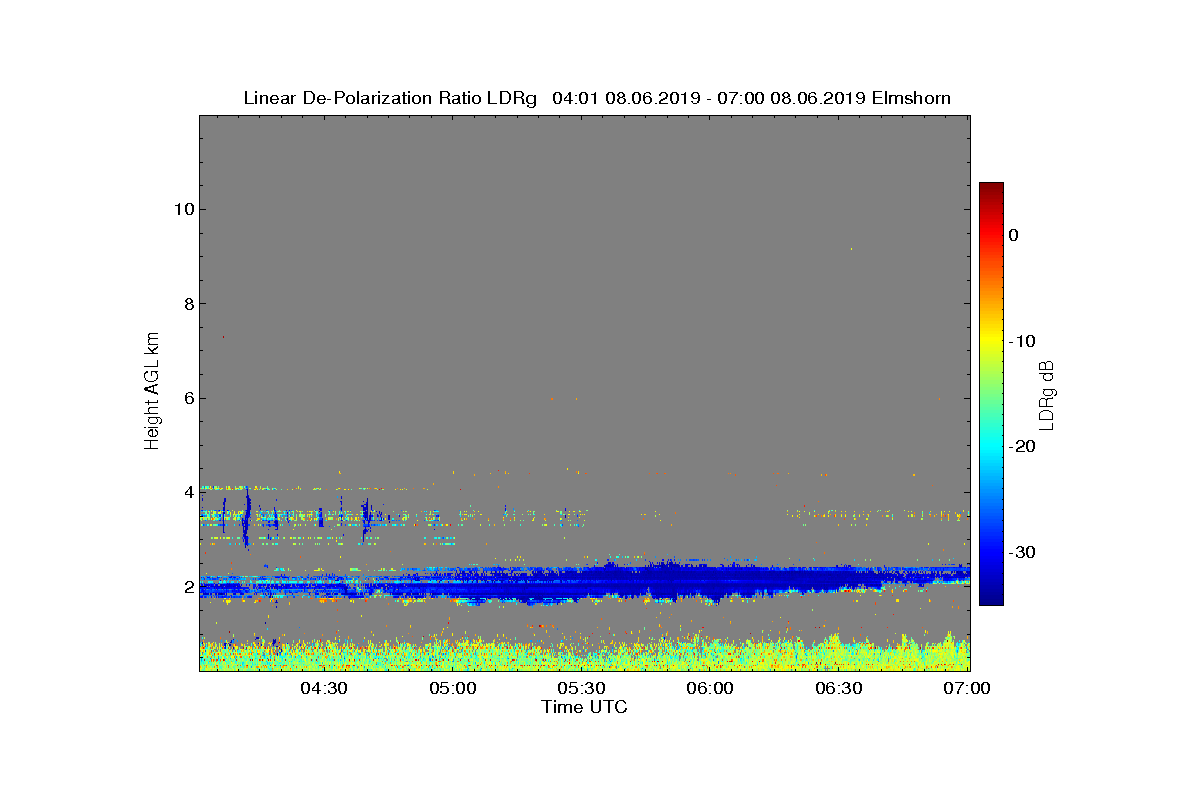
Task: Click the 06:00 time tick label
Action: 711,688
